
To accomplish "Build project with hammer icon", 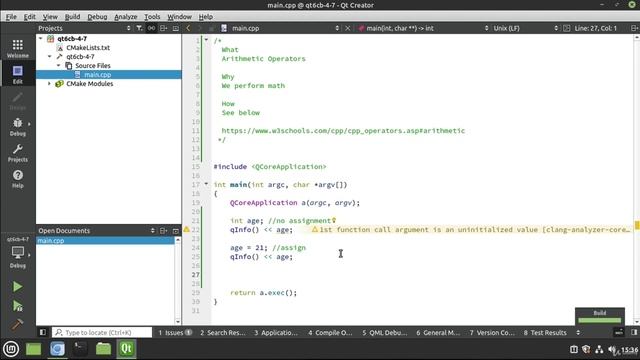I will (x=18, y=324).
